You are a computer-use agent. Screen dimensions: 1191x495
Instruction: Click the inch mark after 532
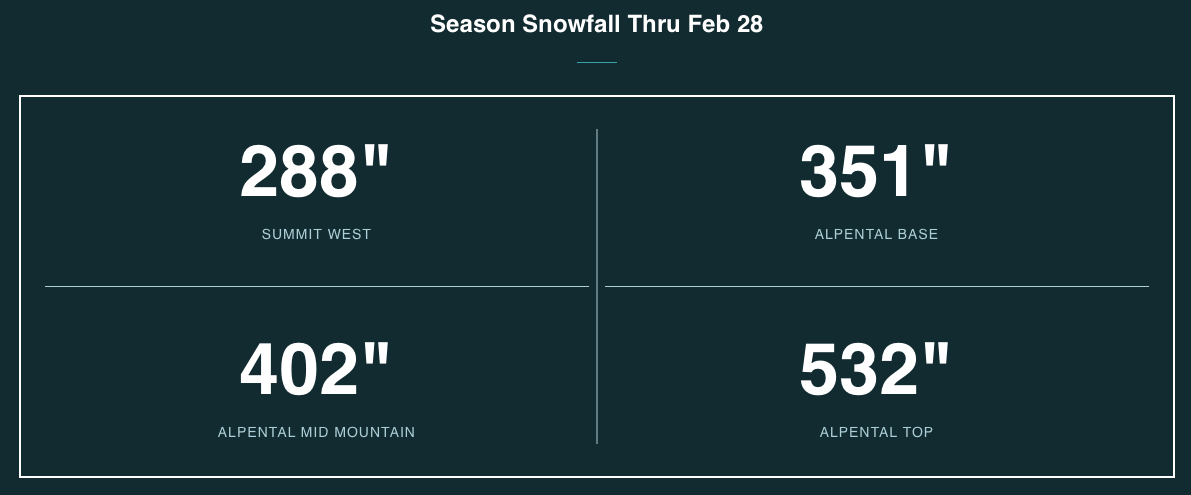(937, 358)
